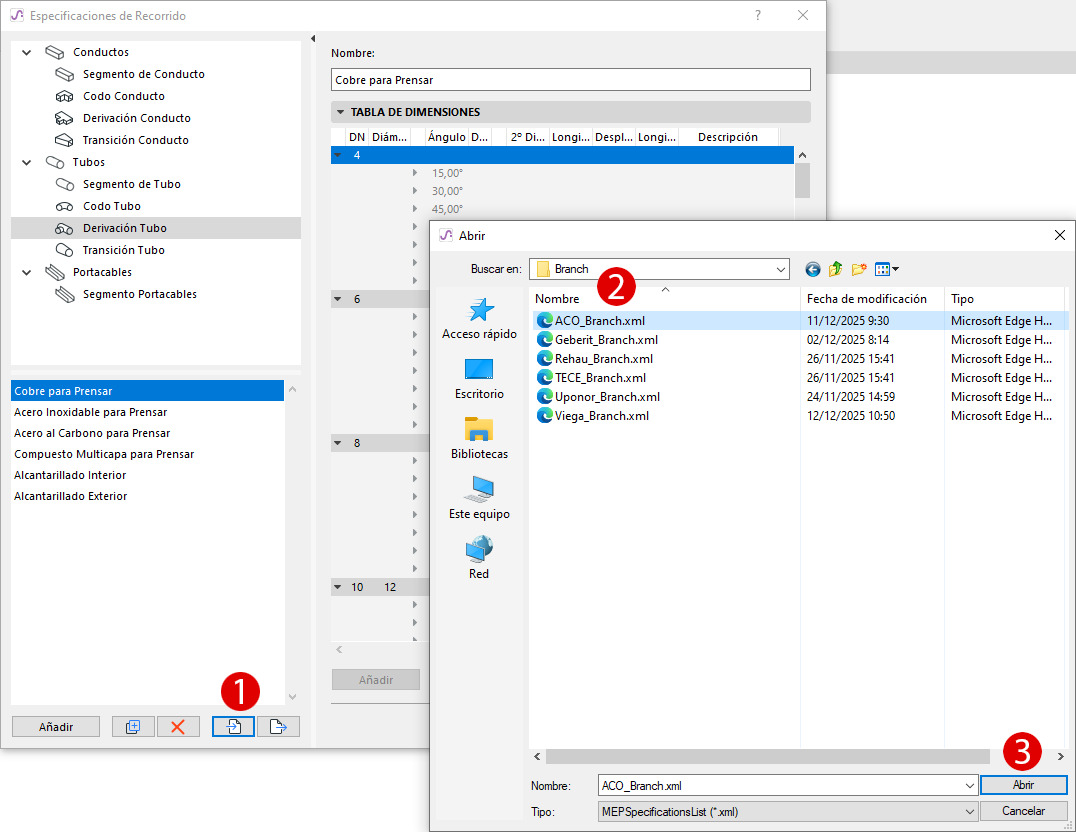This screenshot has height=832, width=1076.
Task: Click the go back icon in Abrir
Action: pyautogui.click(x=812, y=269)
